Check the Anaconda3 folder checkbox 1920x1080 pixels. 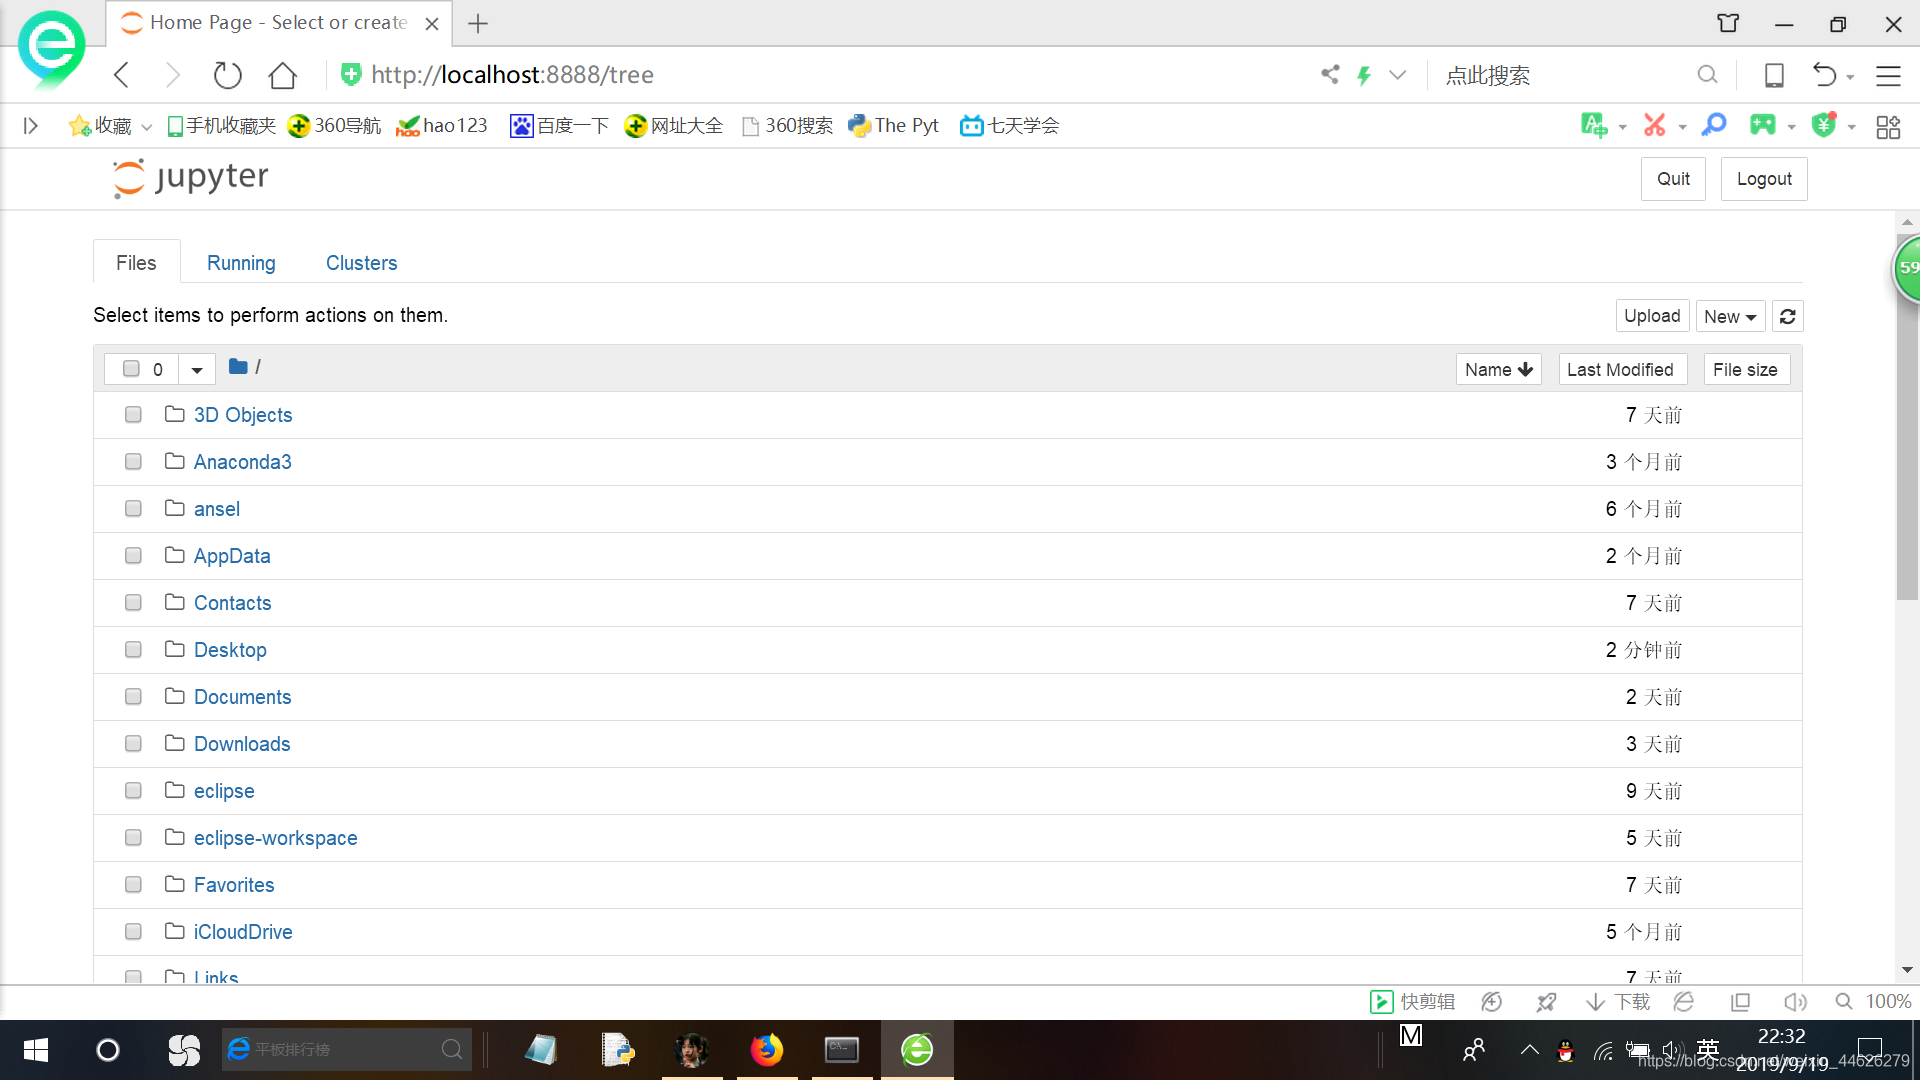(133, 462)
